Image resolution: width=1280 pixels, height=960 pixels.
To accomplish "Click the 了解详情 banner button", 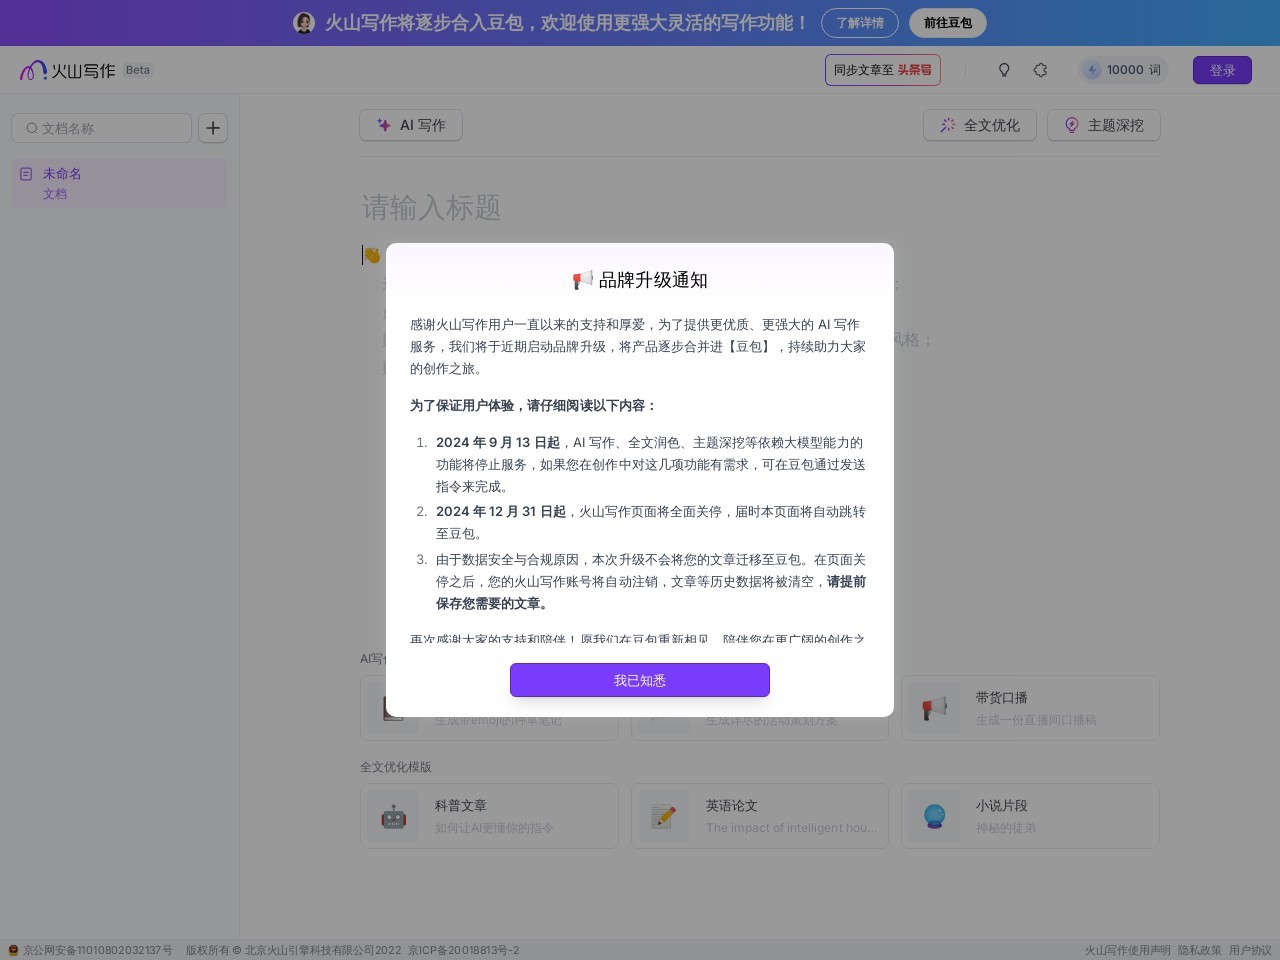I will (x=859, y=23).
